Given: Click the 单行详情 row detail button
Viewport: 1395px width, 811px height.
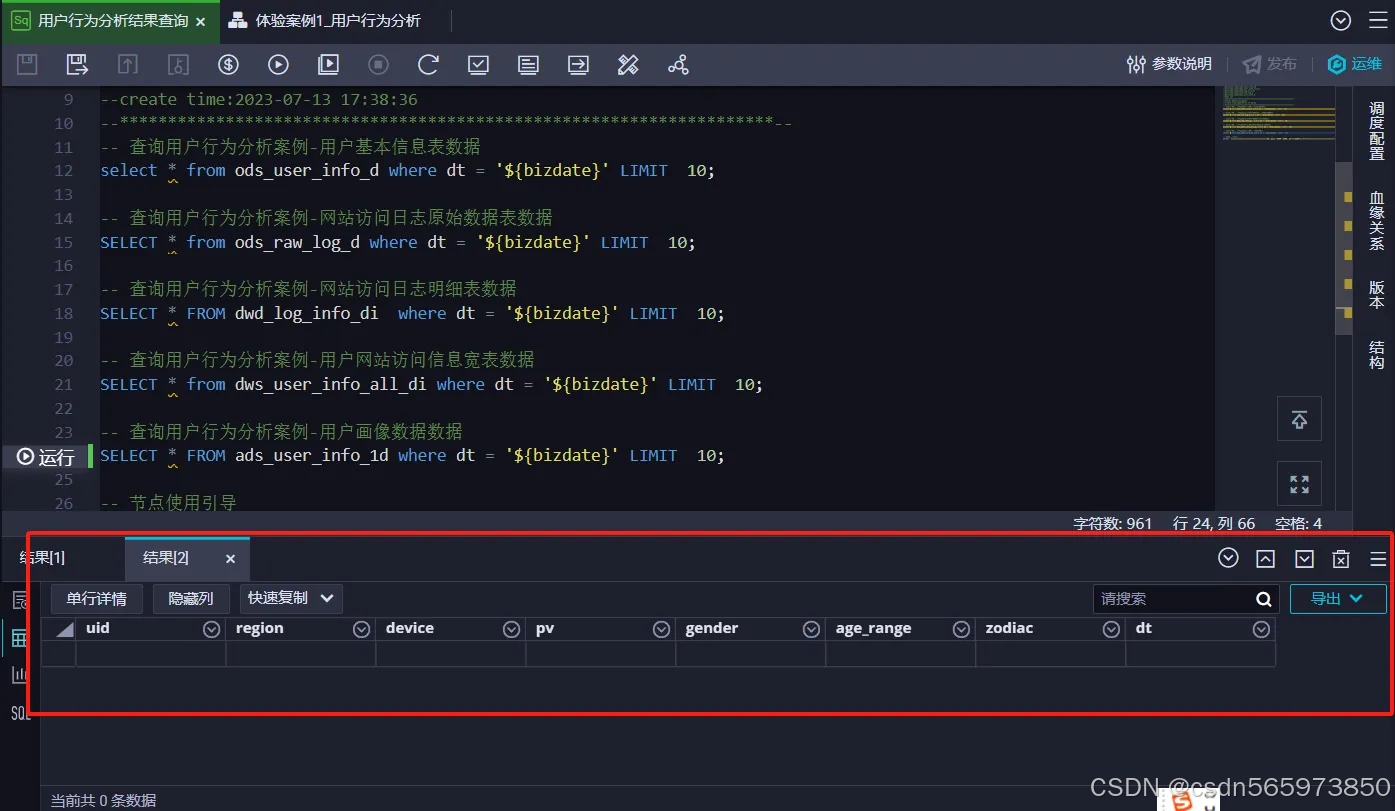Looking at the screenshot, I should point(96,598).
